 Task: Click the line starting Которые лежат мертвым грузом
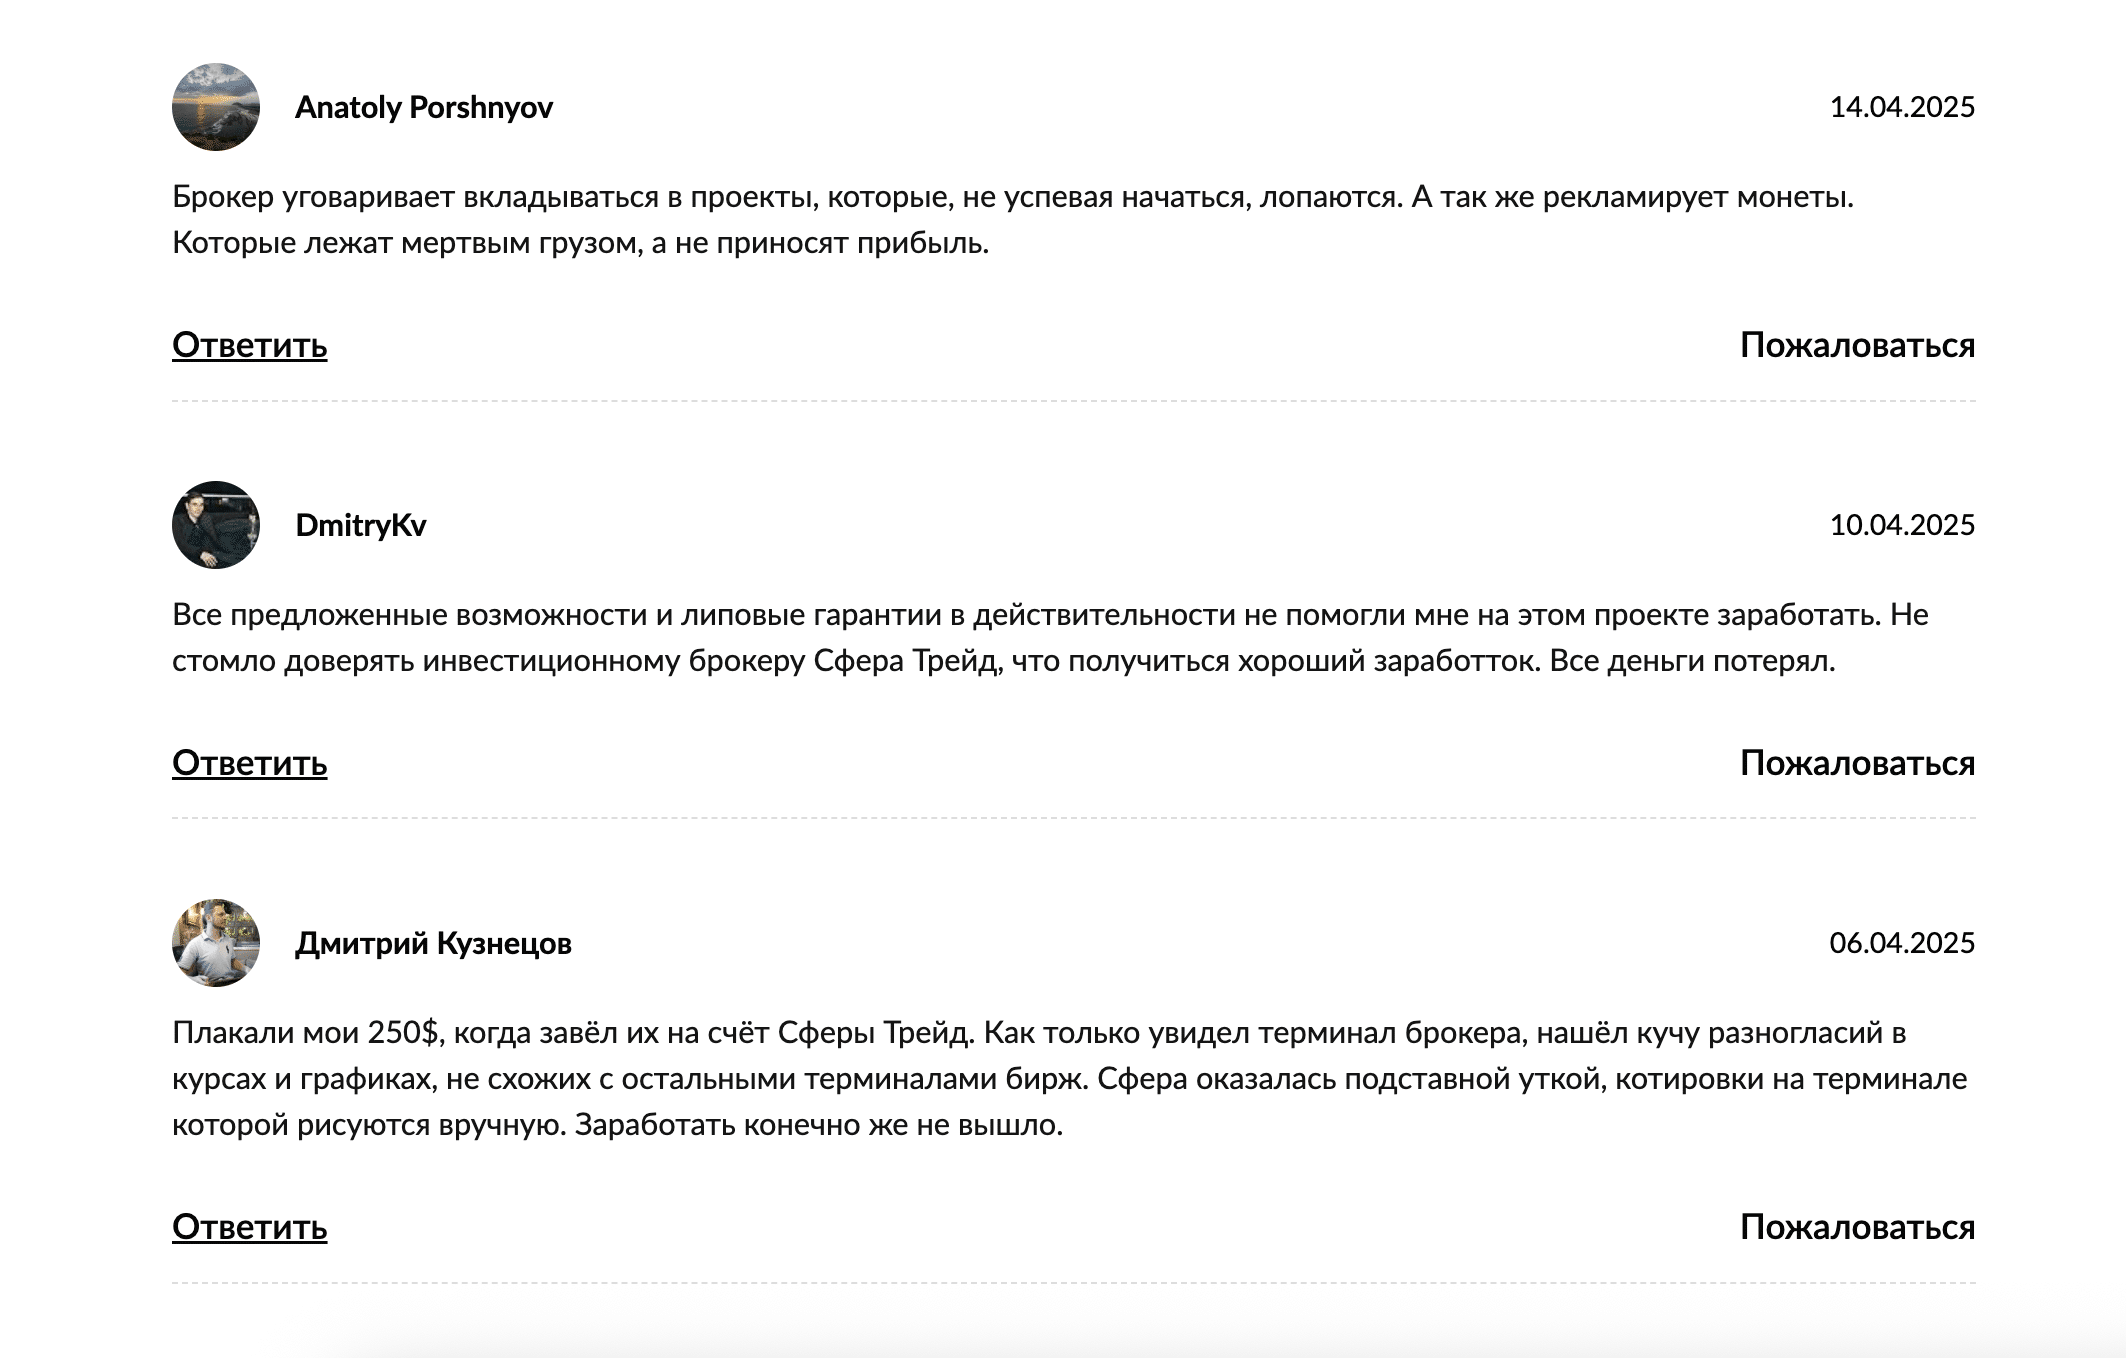[580, 243]
